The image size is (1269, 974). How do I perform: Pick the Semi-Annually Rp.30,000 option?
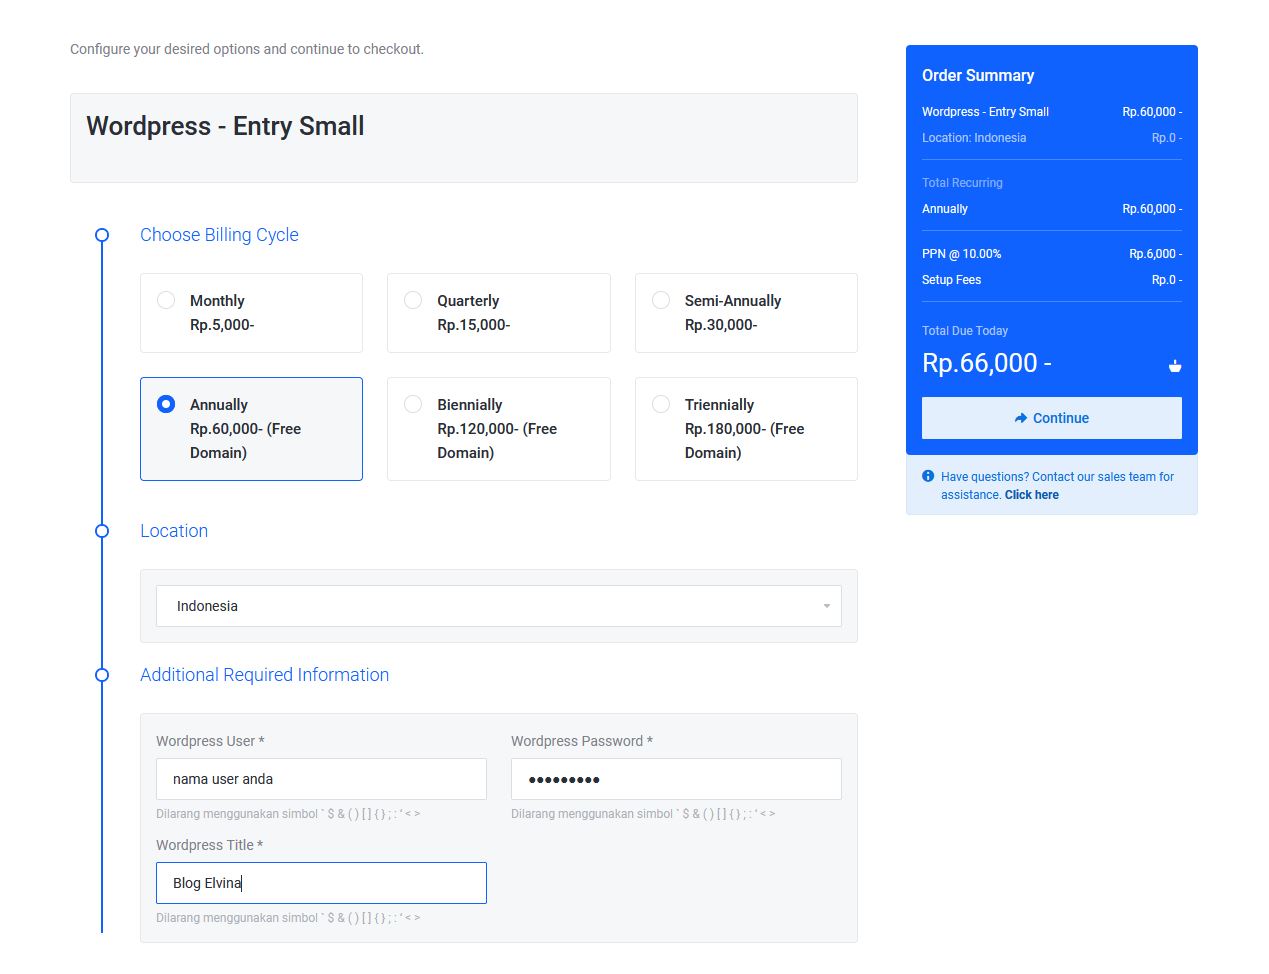(x=661, y=299)
